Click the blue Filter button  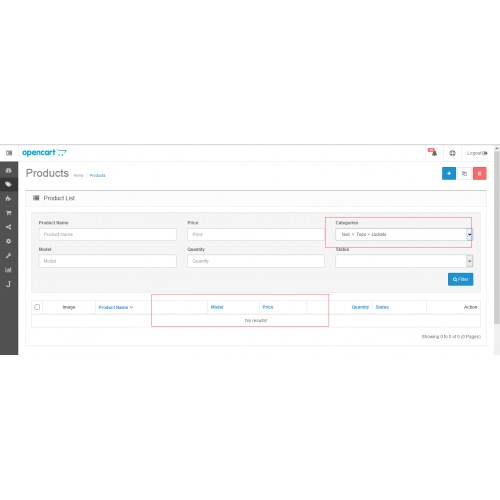pos(460,279)
